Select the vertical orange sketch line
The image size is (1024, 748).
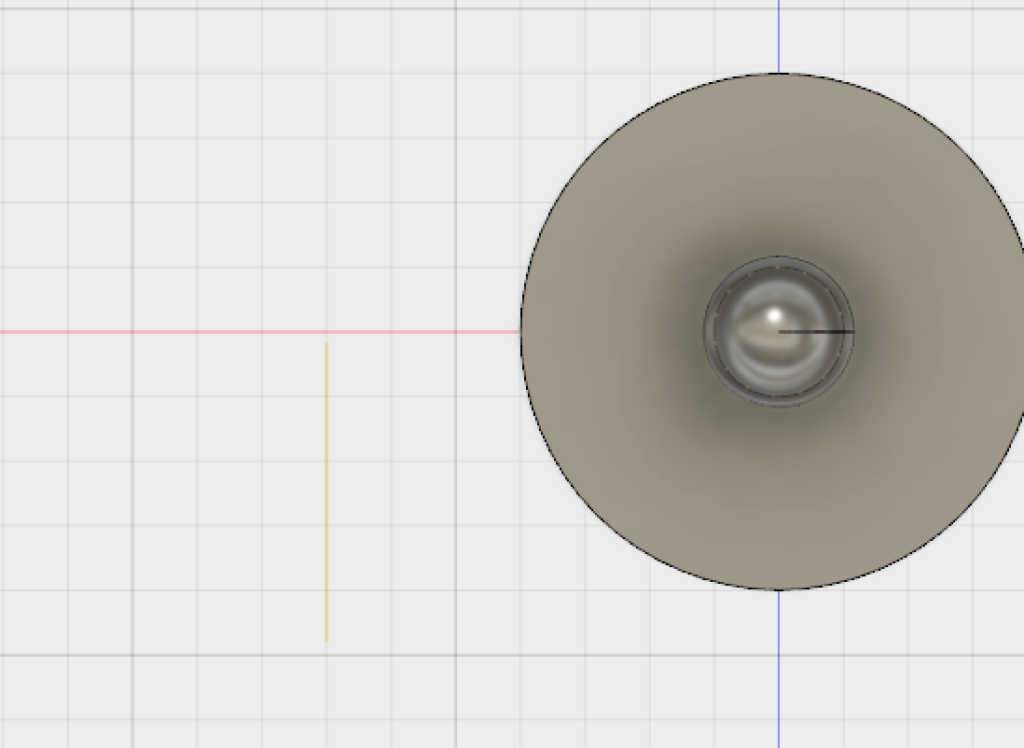(x=327, y=492)
